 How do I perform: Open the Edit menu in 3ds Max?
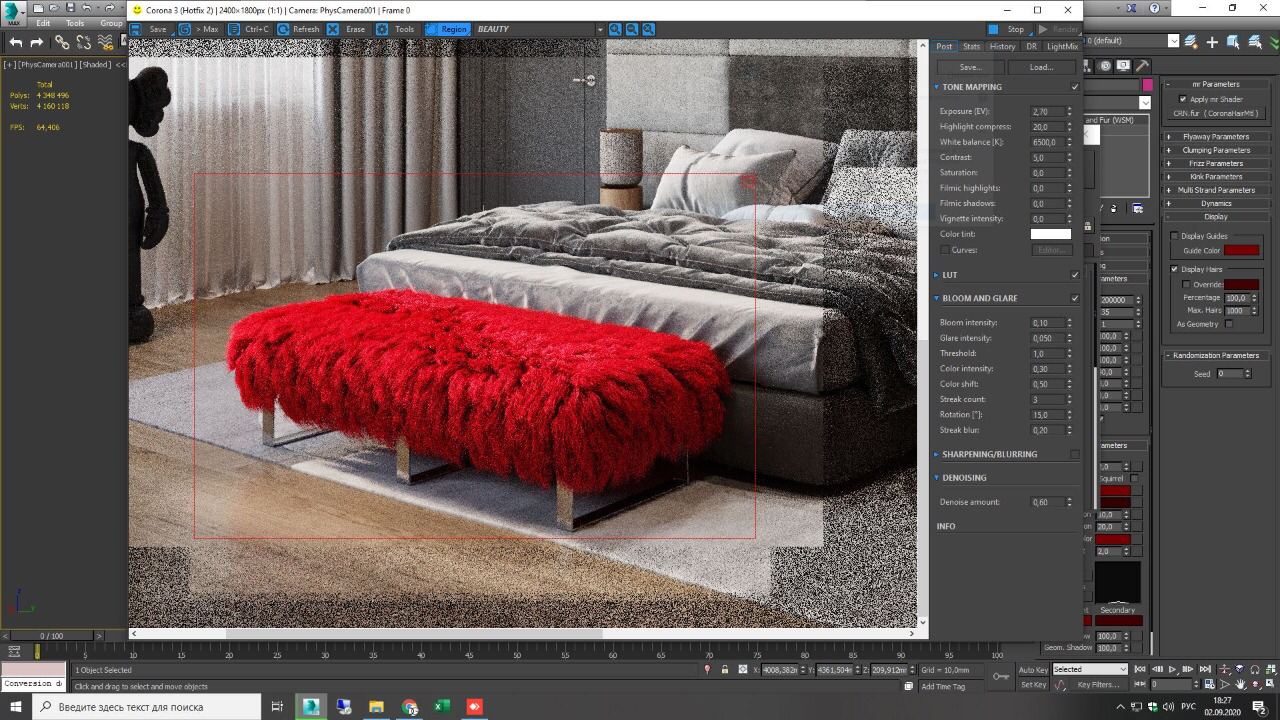click(x=43, y=23)
